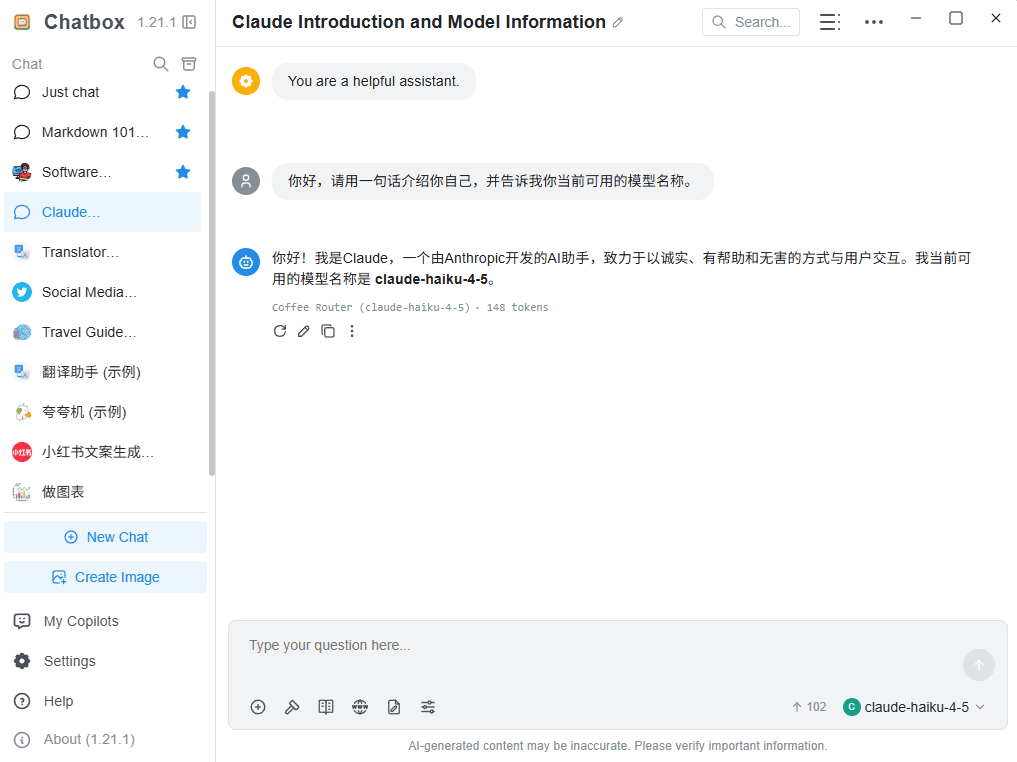Toggle web browsing globe icon

tap(360, 707)
